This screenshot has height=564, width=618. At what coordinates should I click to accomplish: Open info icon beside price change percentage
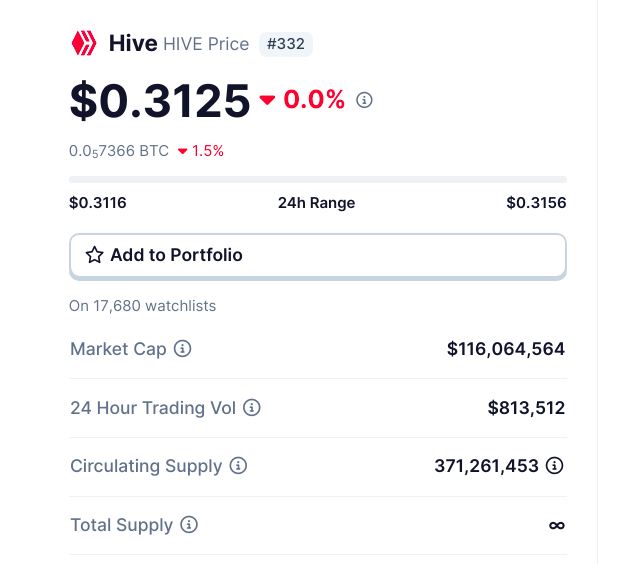coord(364,100)
